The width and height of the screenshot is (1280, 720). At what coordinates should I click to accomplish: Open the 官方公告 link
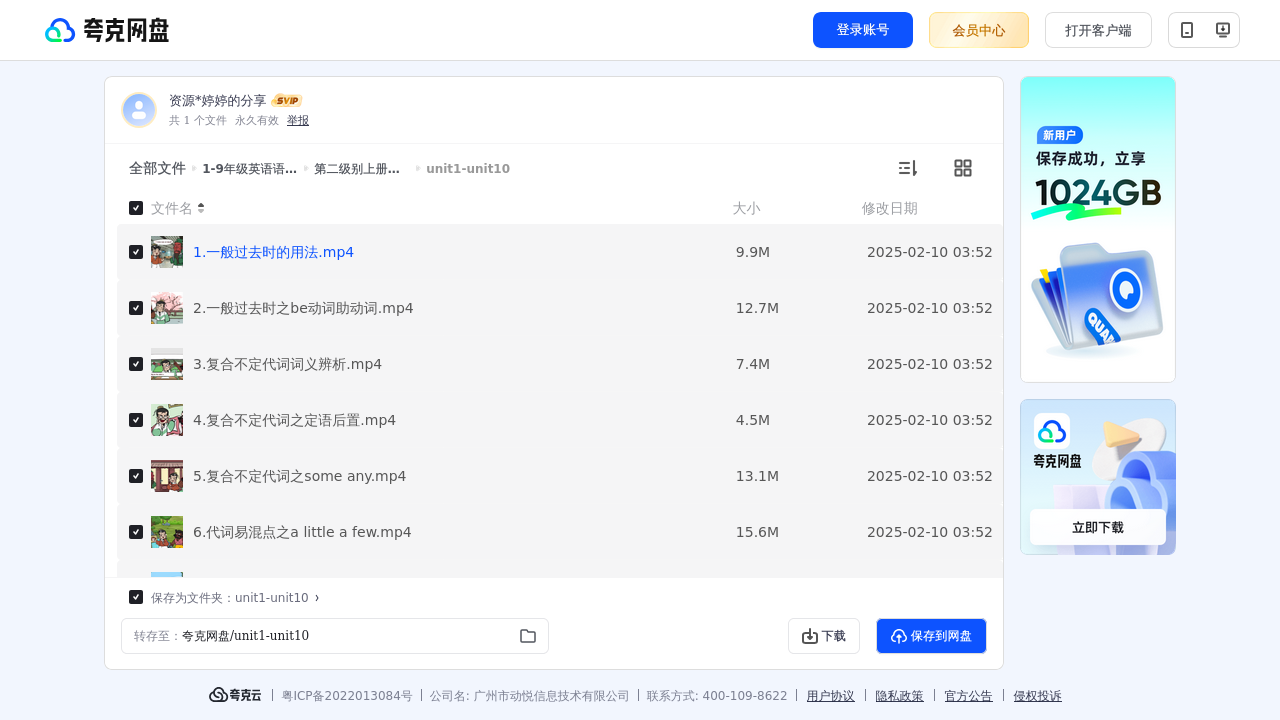click(968, 696)
